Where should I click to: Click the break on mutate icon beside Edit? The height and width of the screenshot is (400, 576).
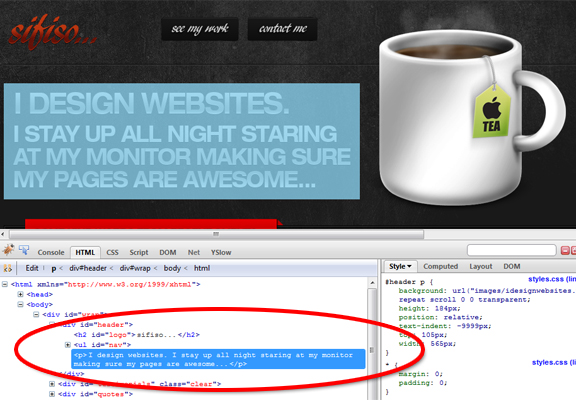(7, 269)
